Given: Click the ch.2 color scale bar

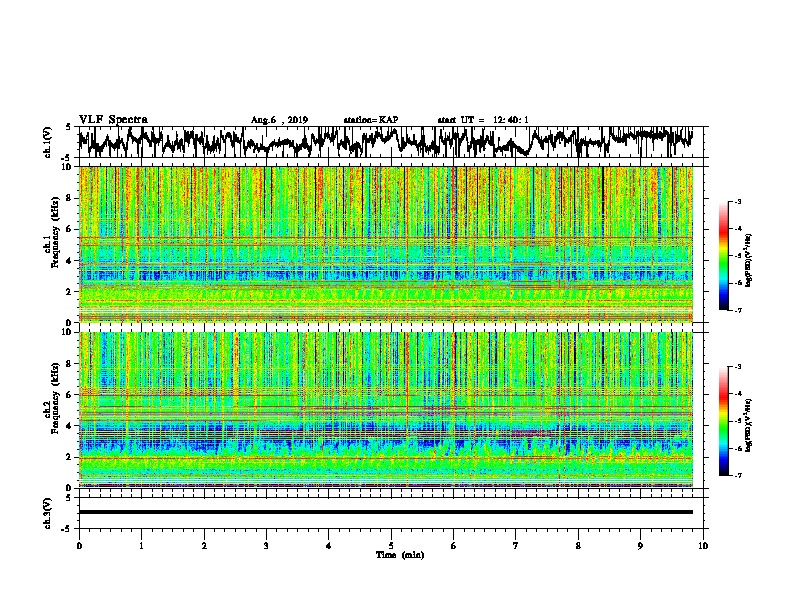Looking at the screenshot, I should (724, 421).
